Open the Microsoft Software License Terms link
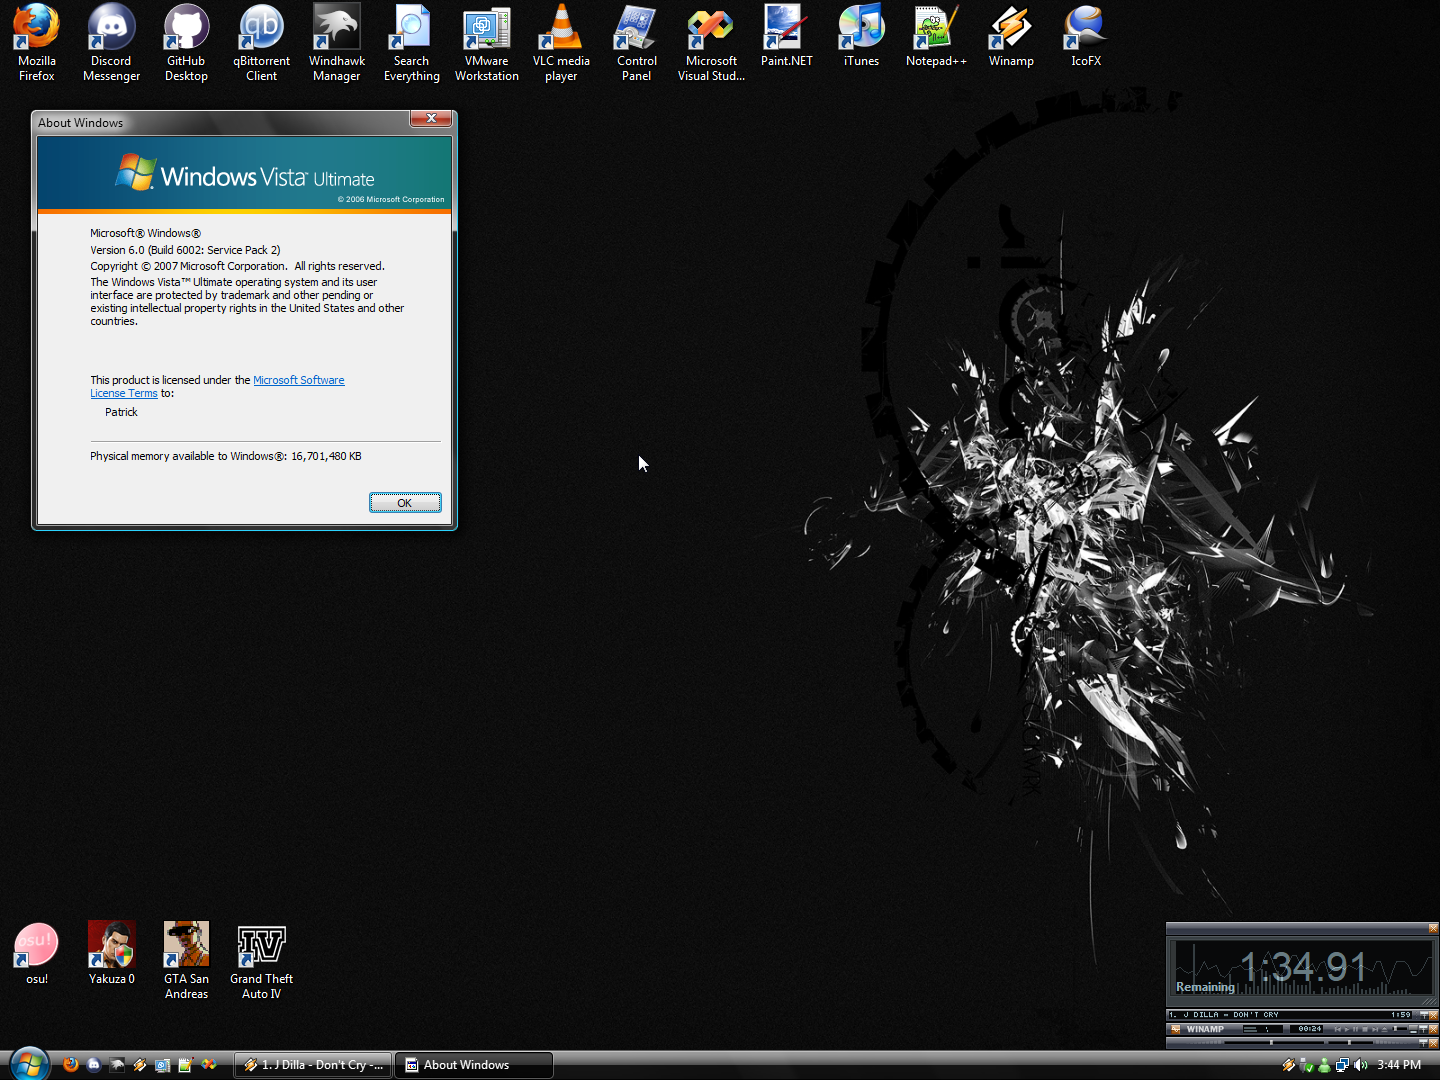This screenshot has width=1440, height=1080. 298,380
